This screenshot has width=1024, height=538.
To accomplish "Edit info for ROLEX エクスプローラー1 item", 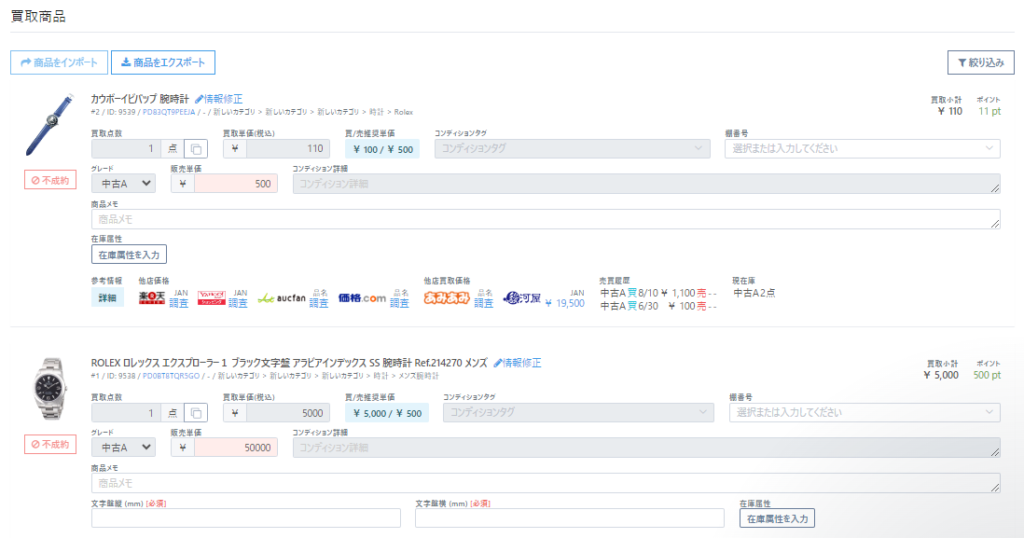I will (x=517, y=363).
